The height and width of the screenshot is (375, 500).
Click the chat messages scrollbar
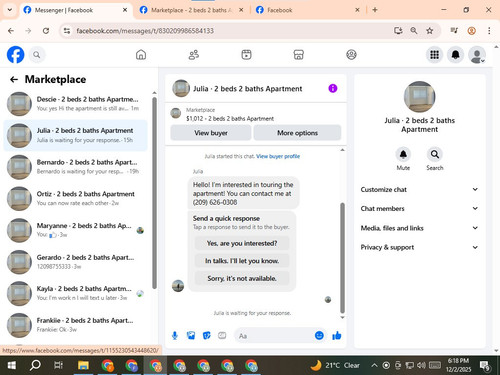342,257
